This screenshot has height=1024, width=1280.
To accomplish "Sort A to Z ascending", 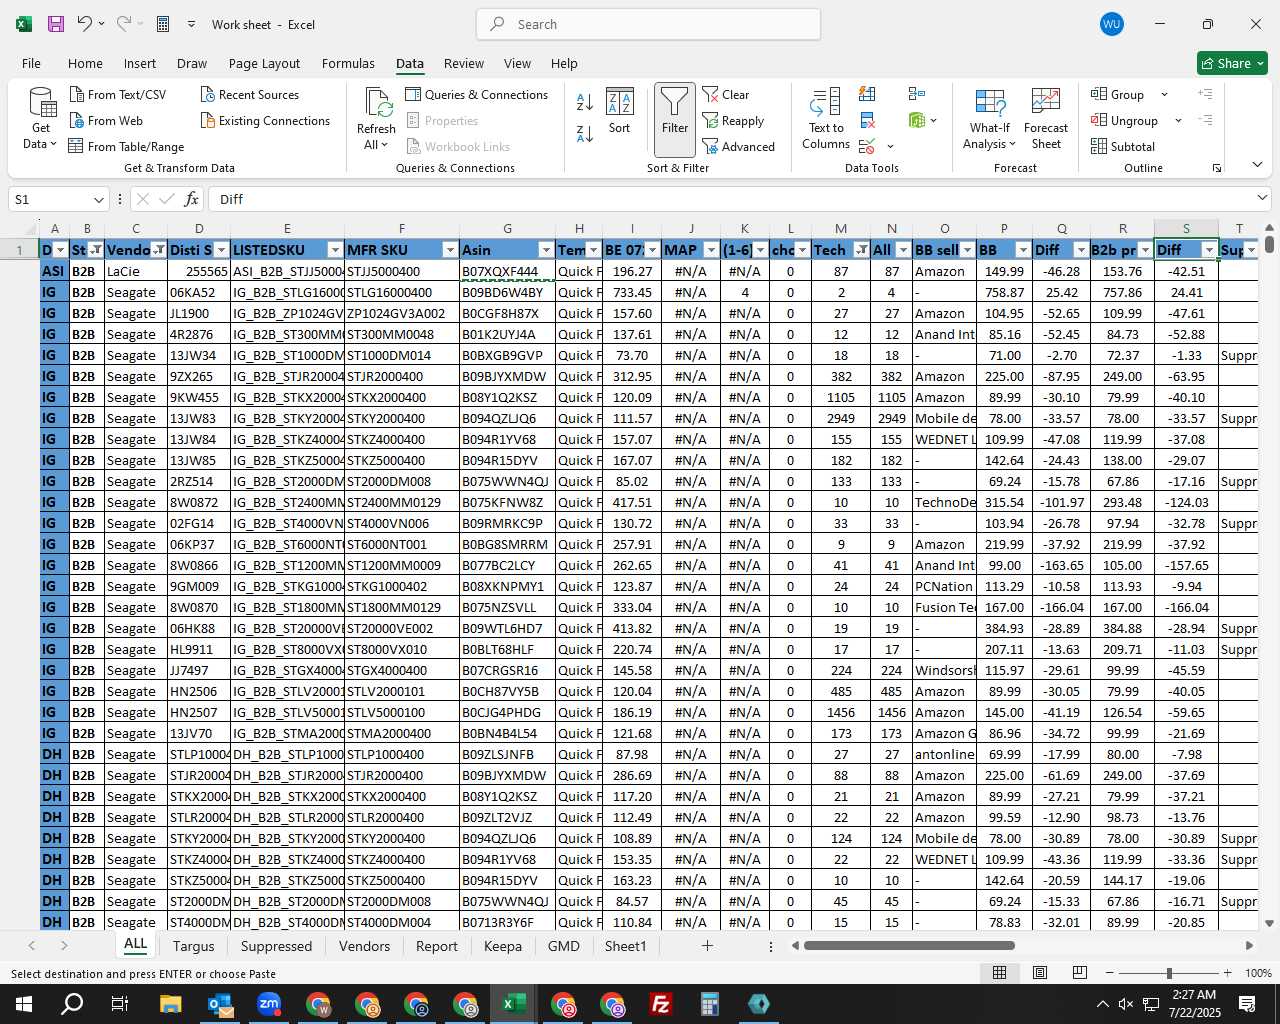I will pyautogui.click(x=585, y=102).
